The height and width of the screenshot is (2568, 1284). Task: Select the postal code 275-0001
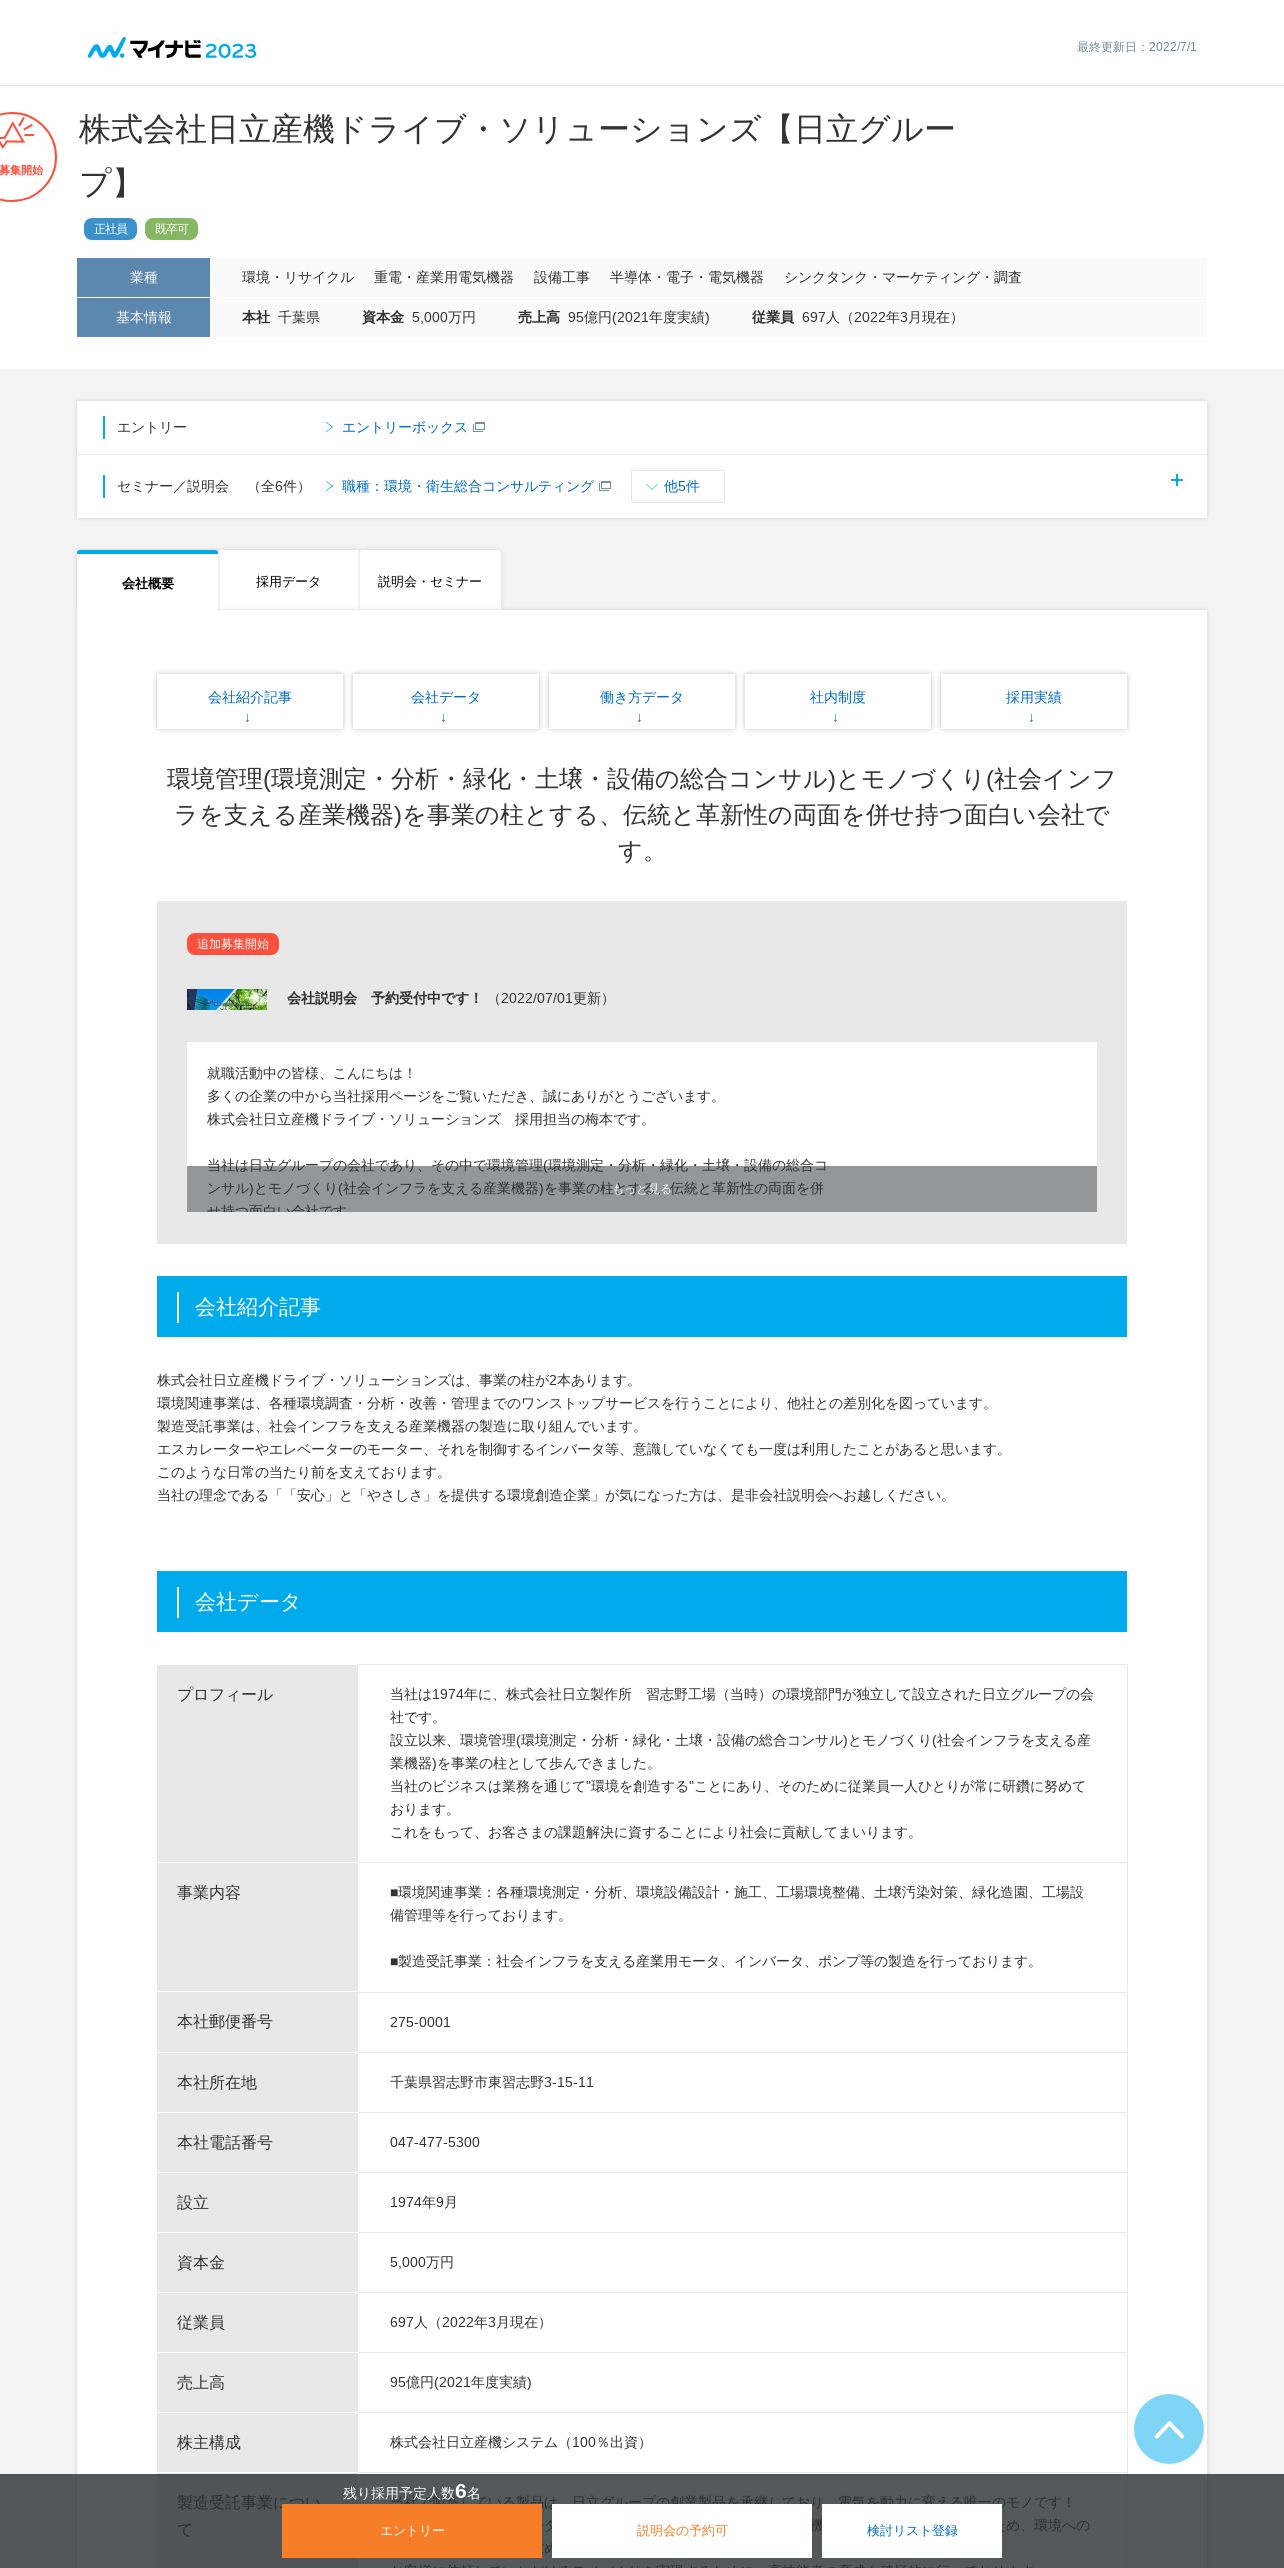click(x=420, y=2022)
